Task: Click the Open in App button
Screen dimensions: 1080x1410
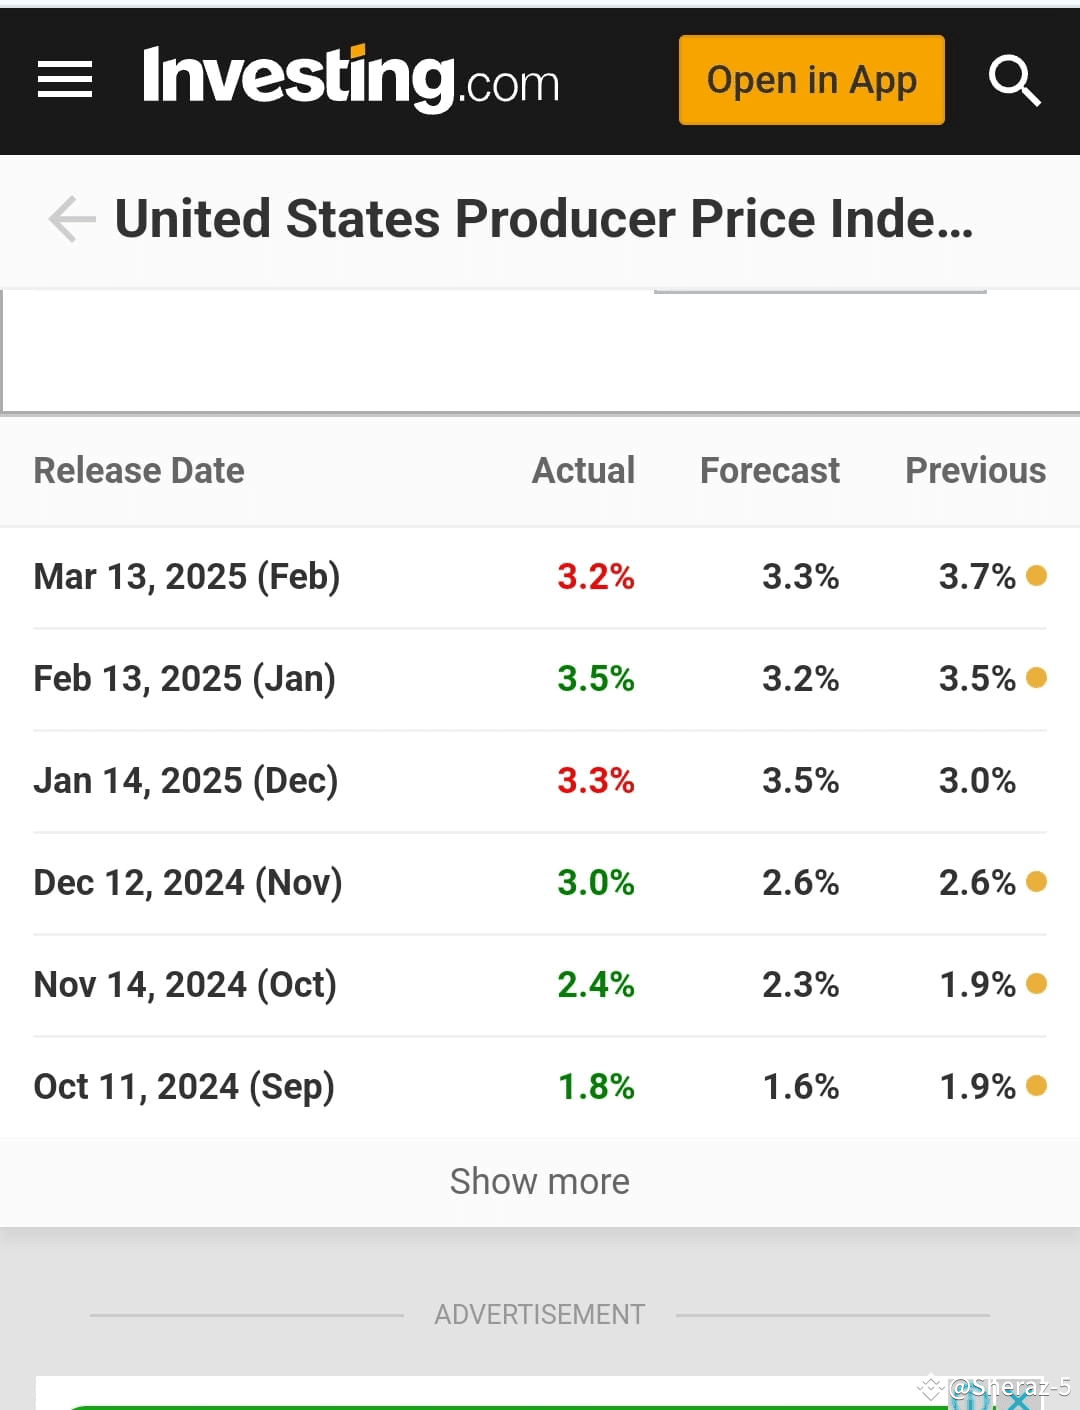Action: [812, 80]
